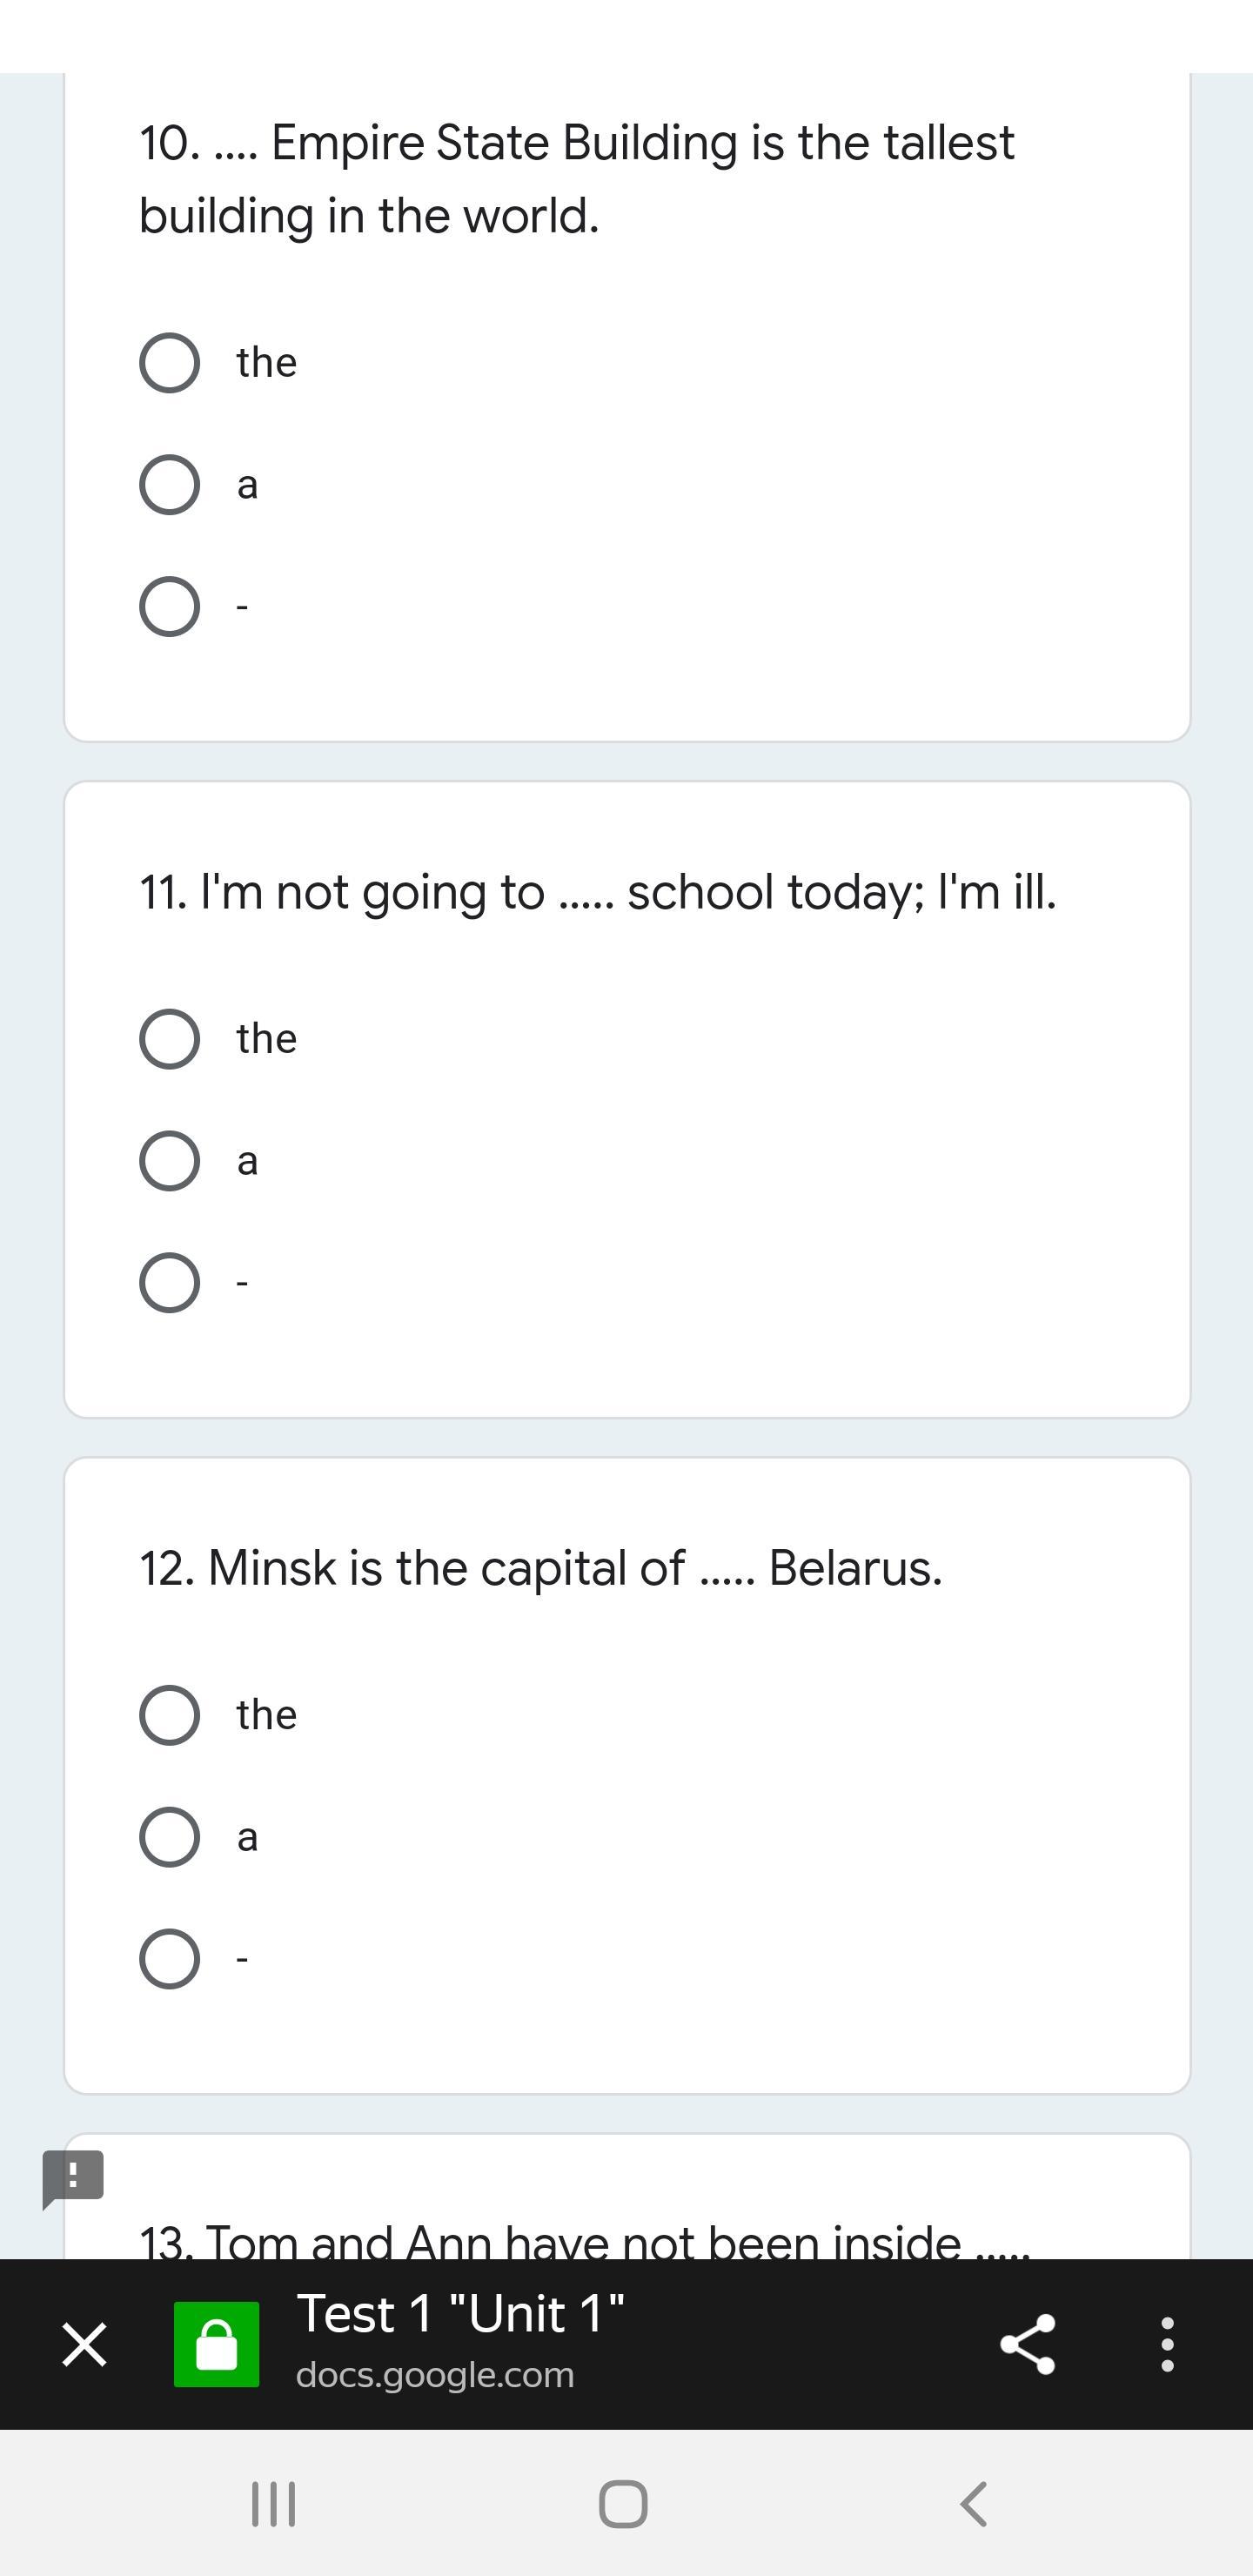Tap the share icon in bottom bar
Image resolution: width=1253 pixels, height=2576 pixels.
pyautogui.click(x=1027, y=2344)
